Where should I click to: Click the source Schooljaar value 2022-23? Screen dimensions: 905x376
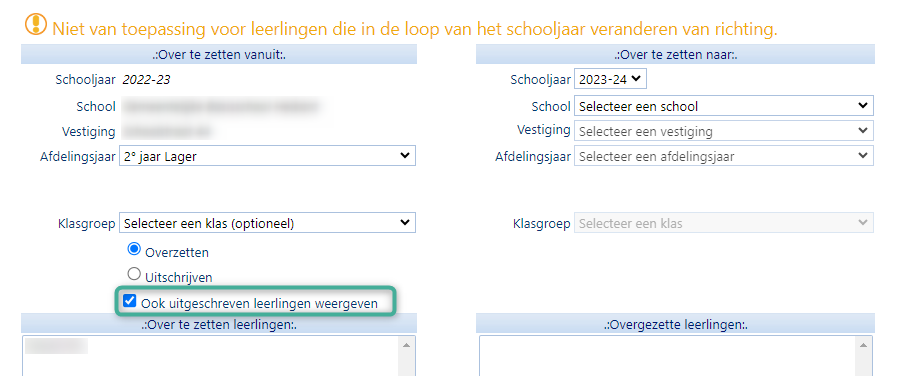click(x=146, y=80)
